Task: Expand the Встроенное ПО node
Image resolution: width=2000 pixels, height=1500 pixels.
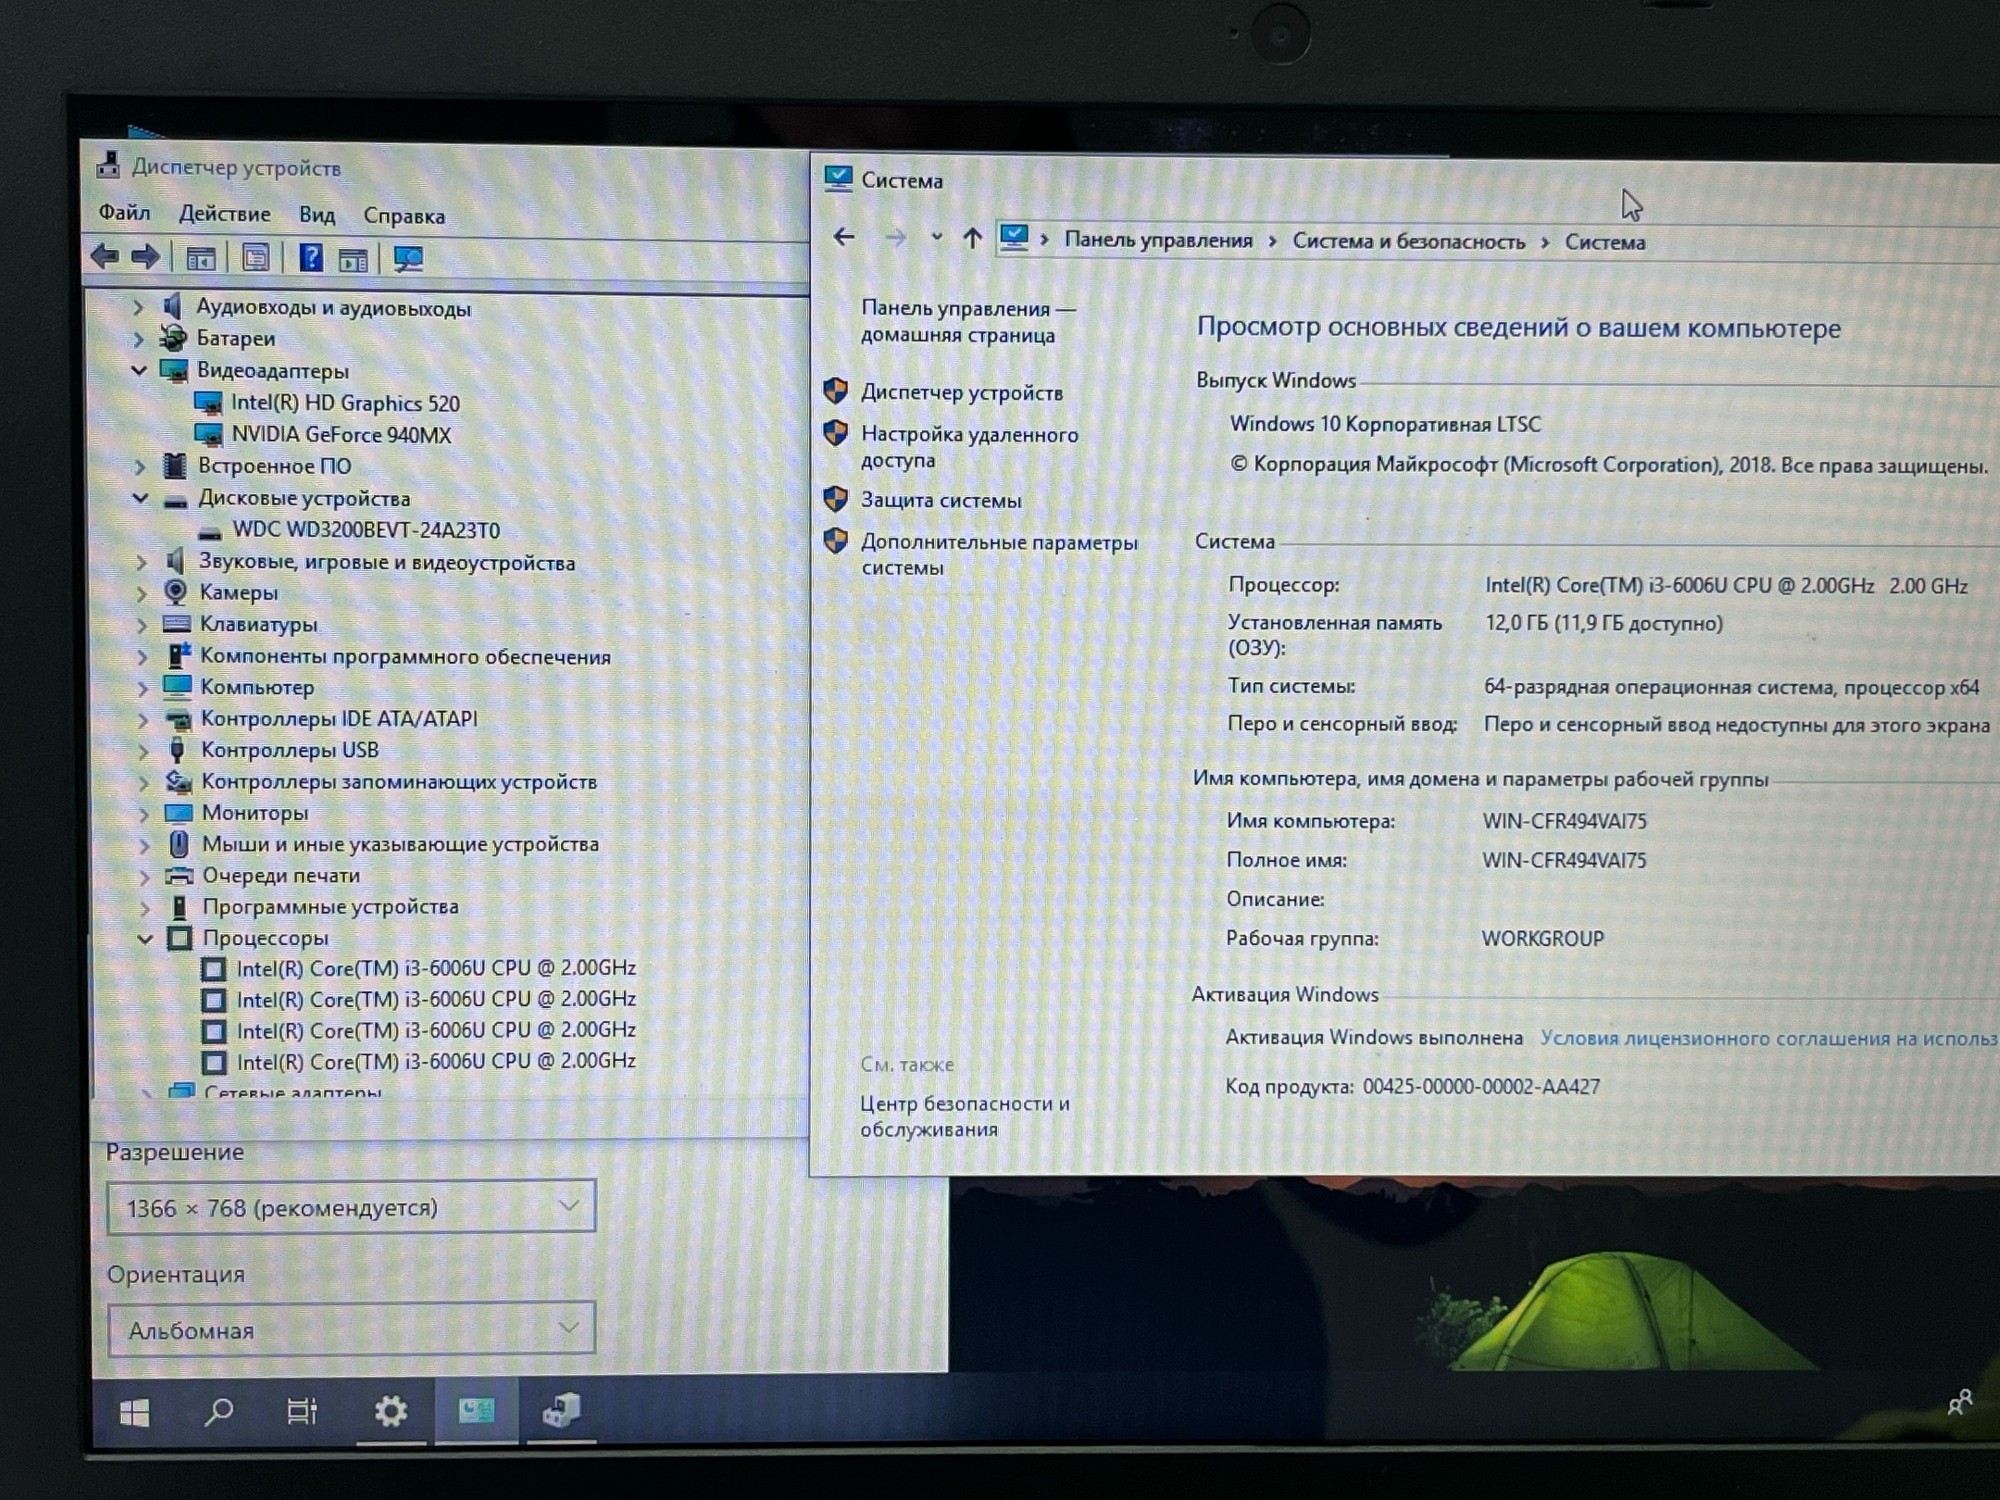Action: click(x=140, y=466)
